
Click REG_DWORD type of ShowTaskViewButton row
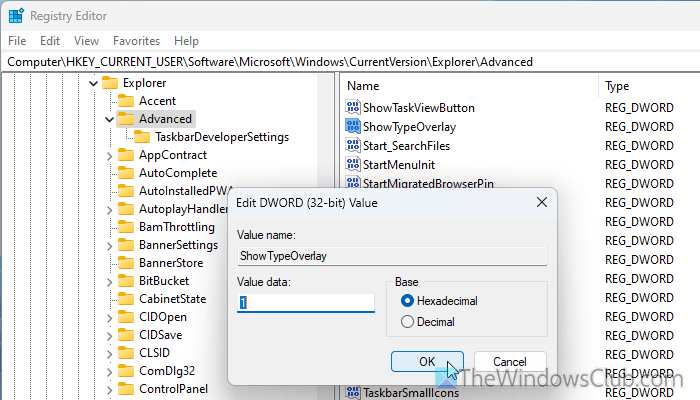tap(639, 108)
